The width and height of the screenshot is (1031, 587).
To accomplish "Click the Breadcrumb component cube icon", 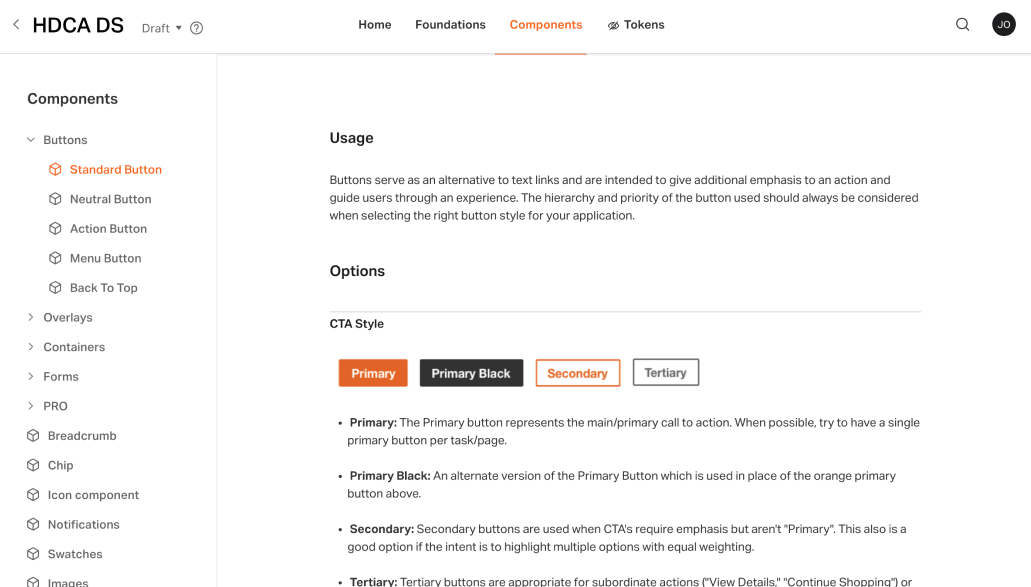I will 33,436.
